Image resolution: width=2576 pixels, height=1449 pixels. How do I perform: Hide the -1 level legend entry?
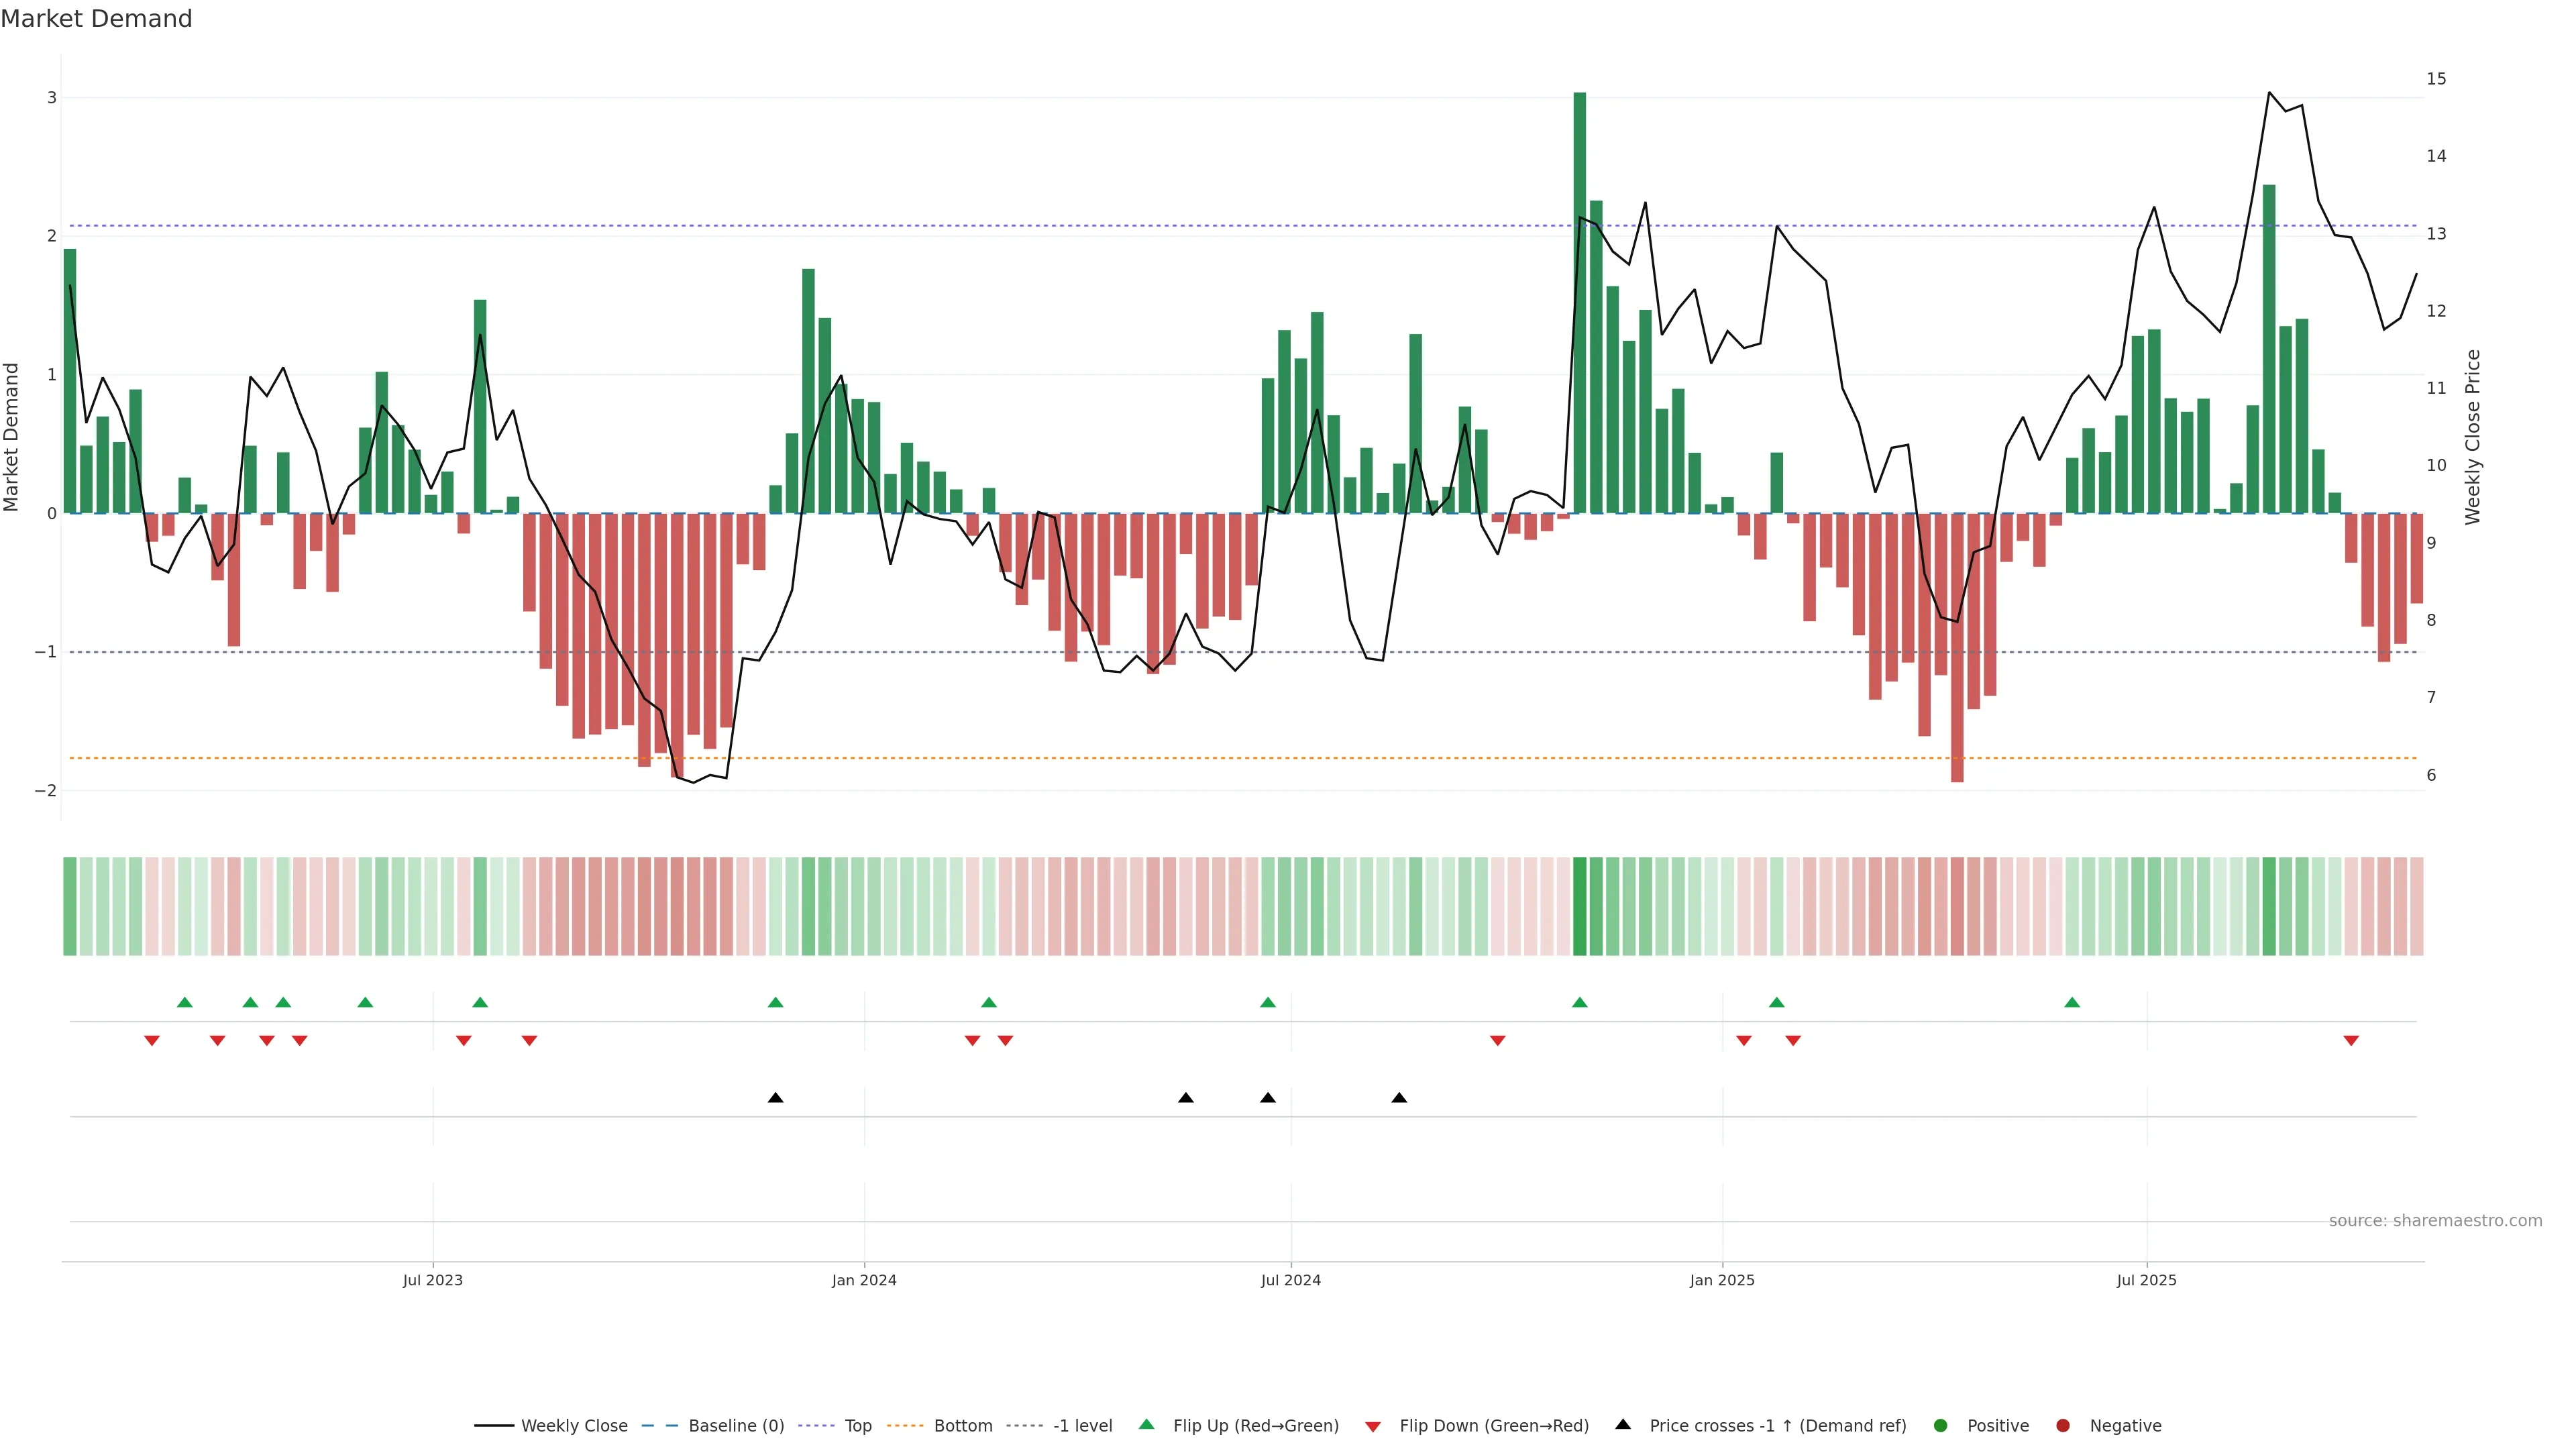click(1082, 1426)
